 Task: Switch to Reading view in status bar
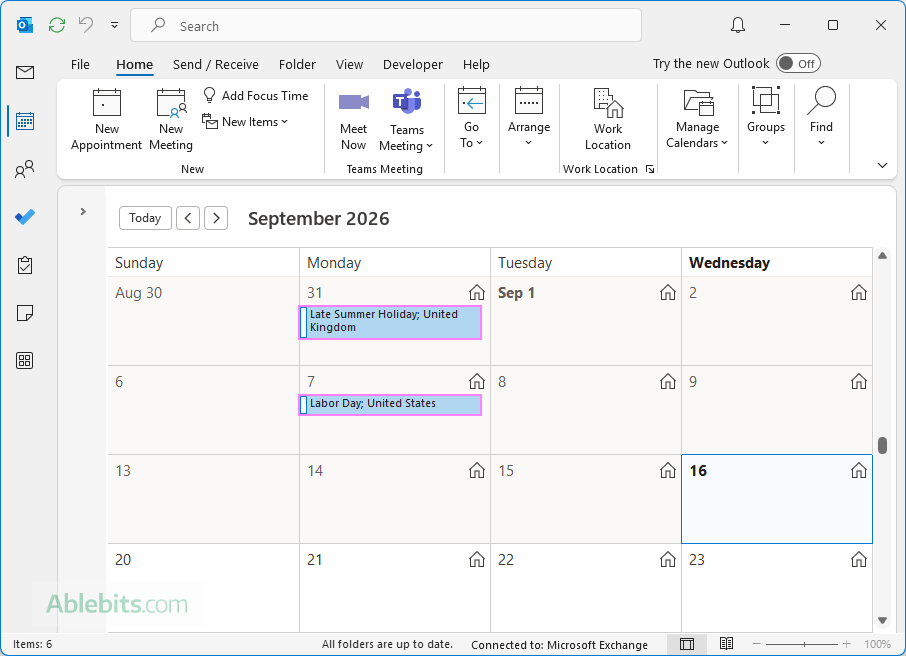(726, 643)
